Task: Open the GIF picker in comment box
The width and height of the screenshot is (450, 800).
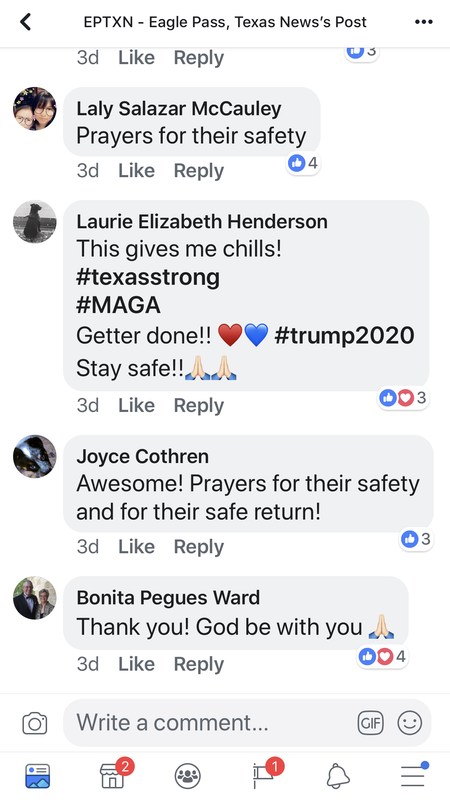Action: 370,723
